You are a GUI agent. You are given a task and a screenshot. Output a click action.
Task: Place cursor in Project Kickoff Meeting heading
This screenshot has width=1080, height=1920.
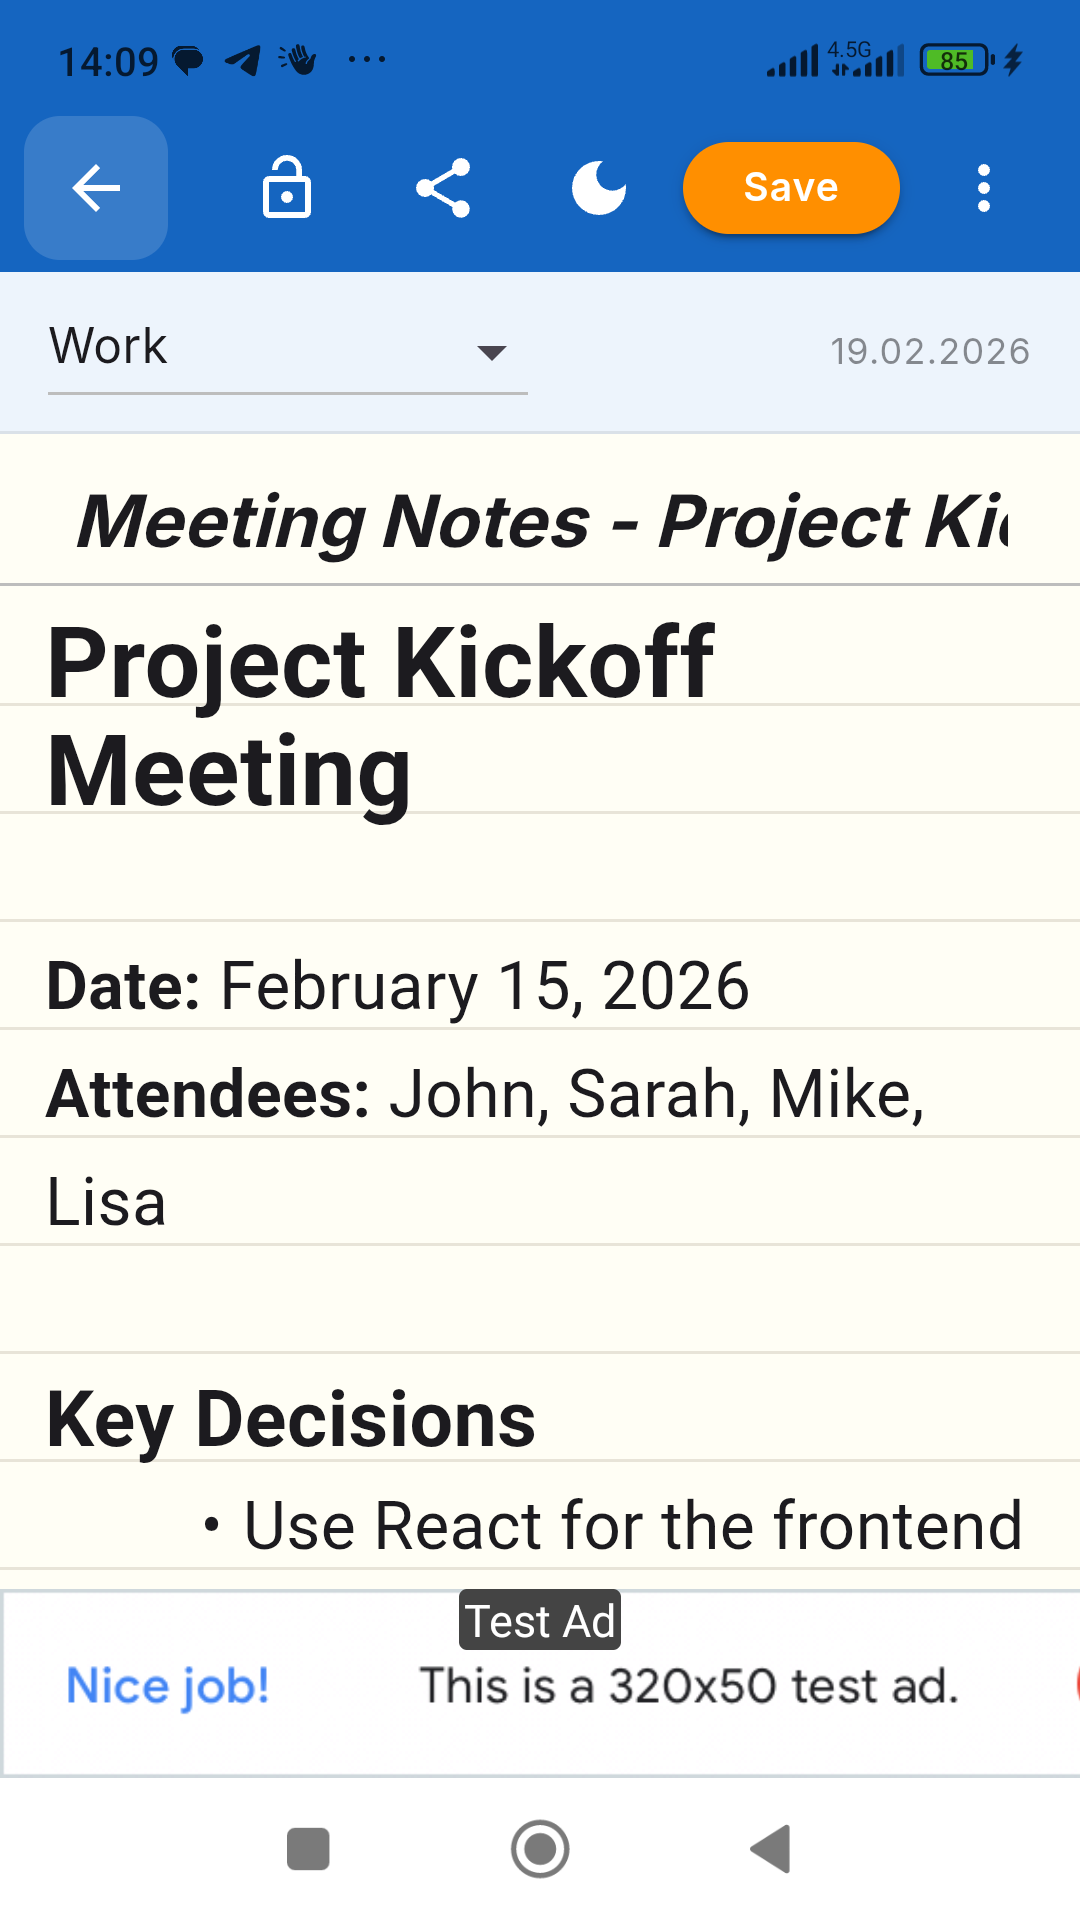(380, 716)
